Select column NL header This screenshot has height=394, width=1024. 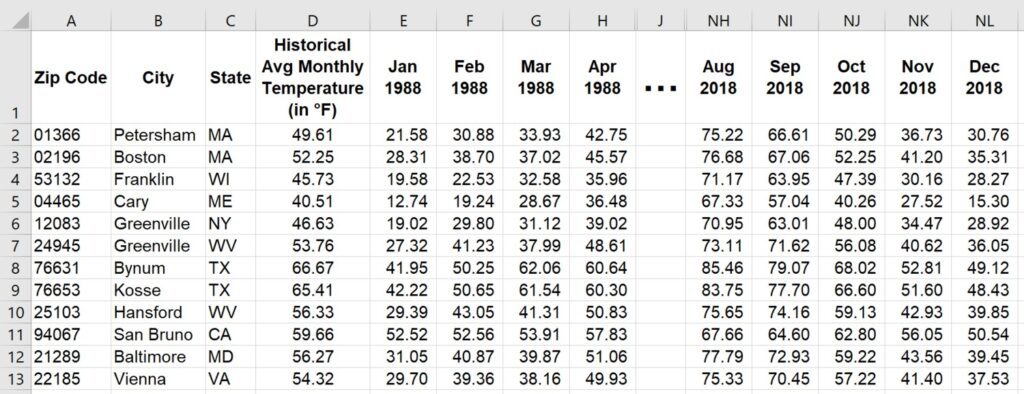point(985,21)
